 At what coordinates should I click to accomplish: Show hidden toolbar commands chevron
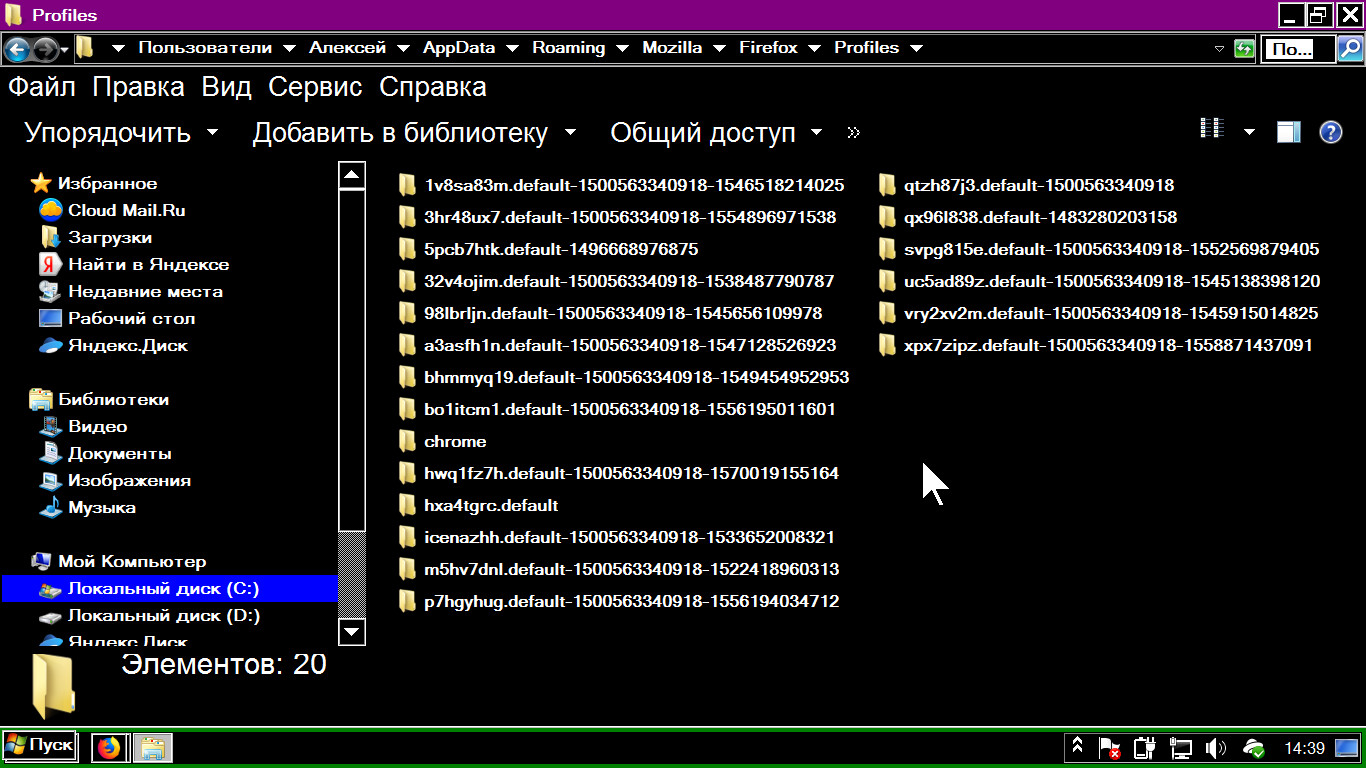[853, 133]
